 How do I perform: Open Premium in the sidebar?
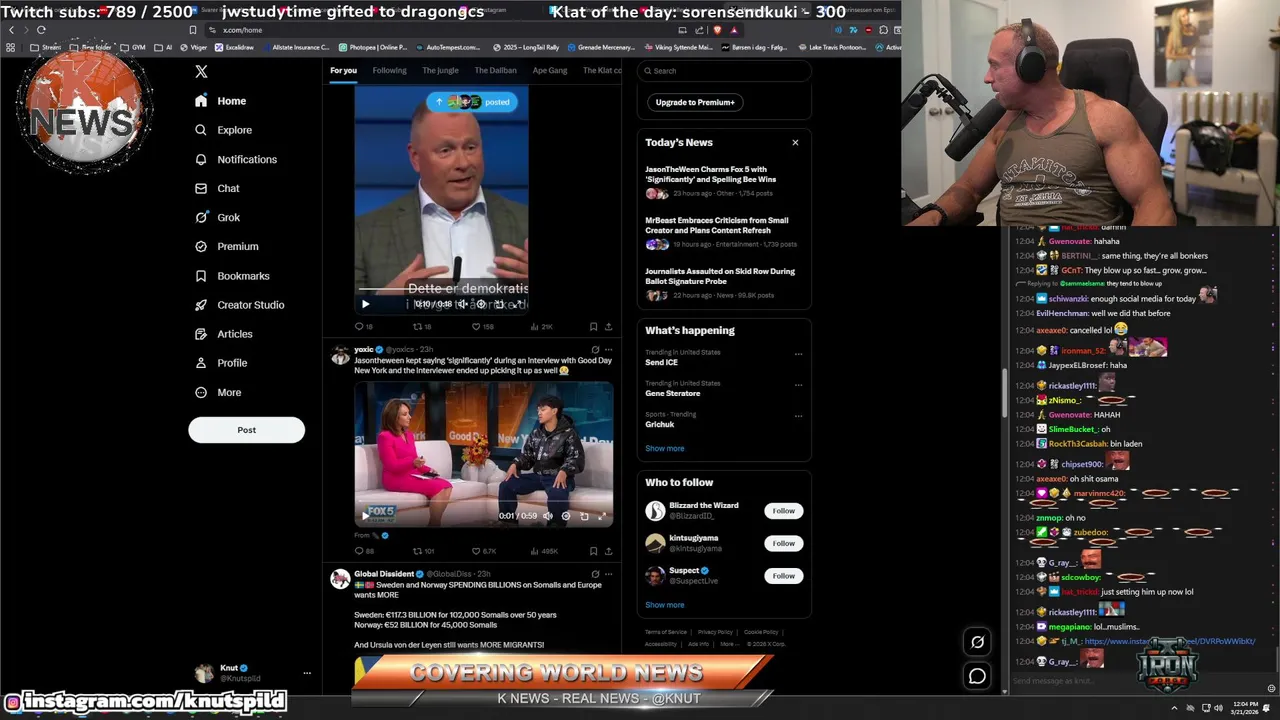(226, 246)
